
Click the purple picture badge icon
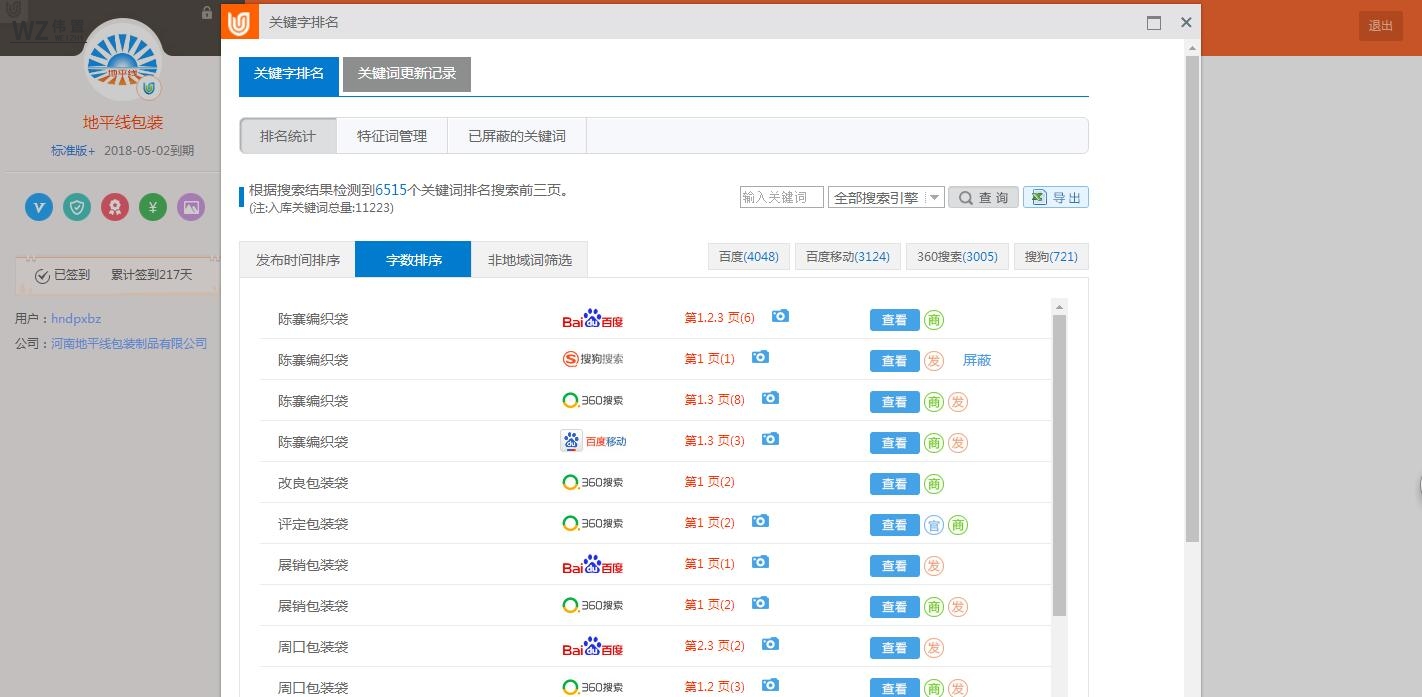pyautogui.click(x=191, y=207)
